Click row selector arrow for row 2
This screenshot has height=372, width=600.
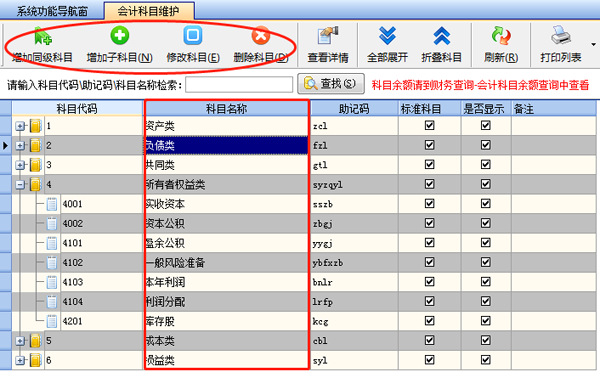pyautogui.click(x=5, y=145)
